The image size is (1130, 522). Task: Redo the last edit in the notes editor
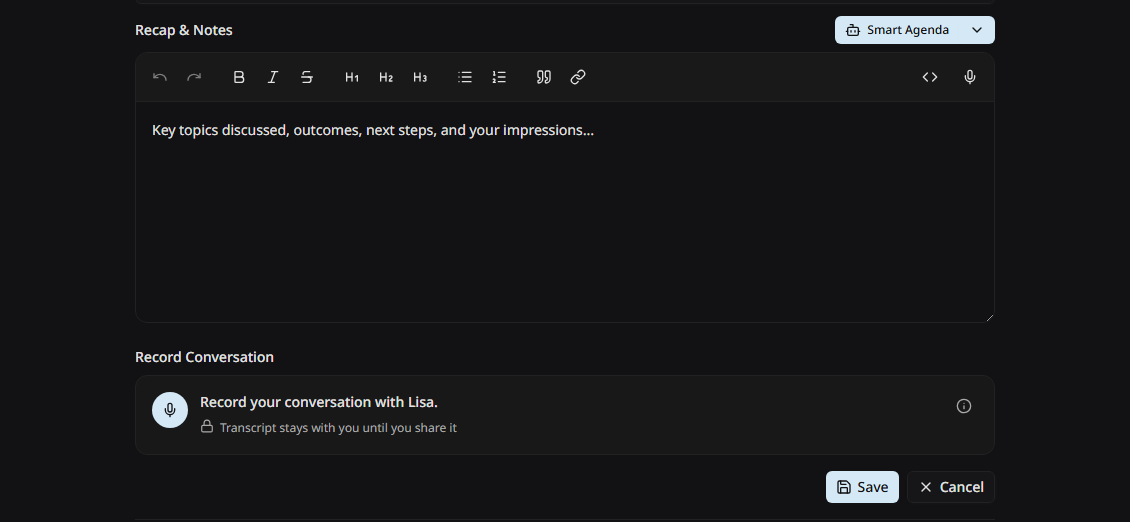coord(194,77)
